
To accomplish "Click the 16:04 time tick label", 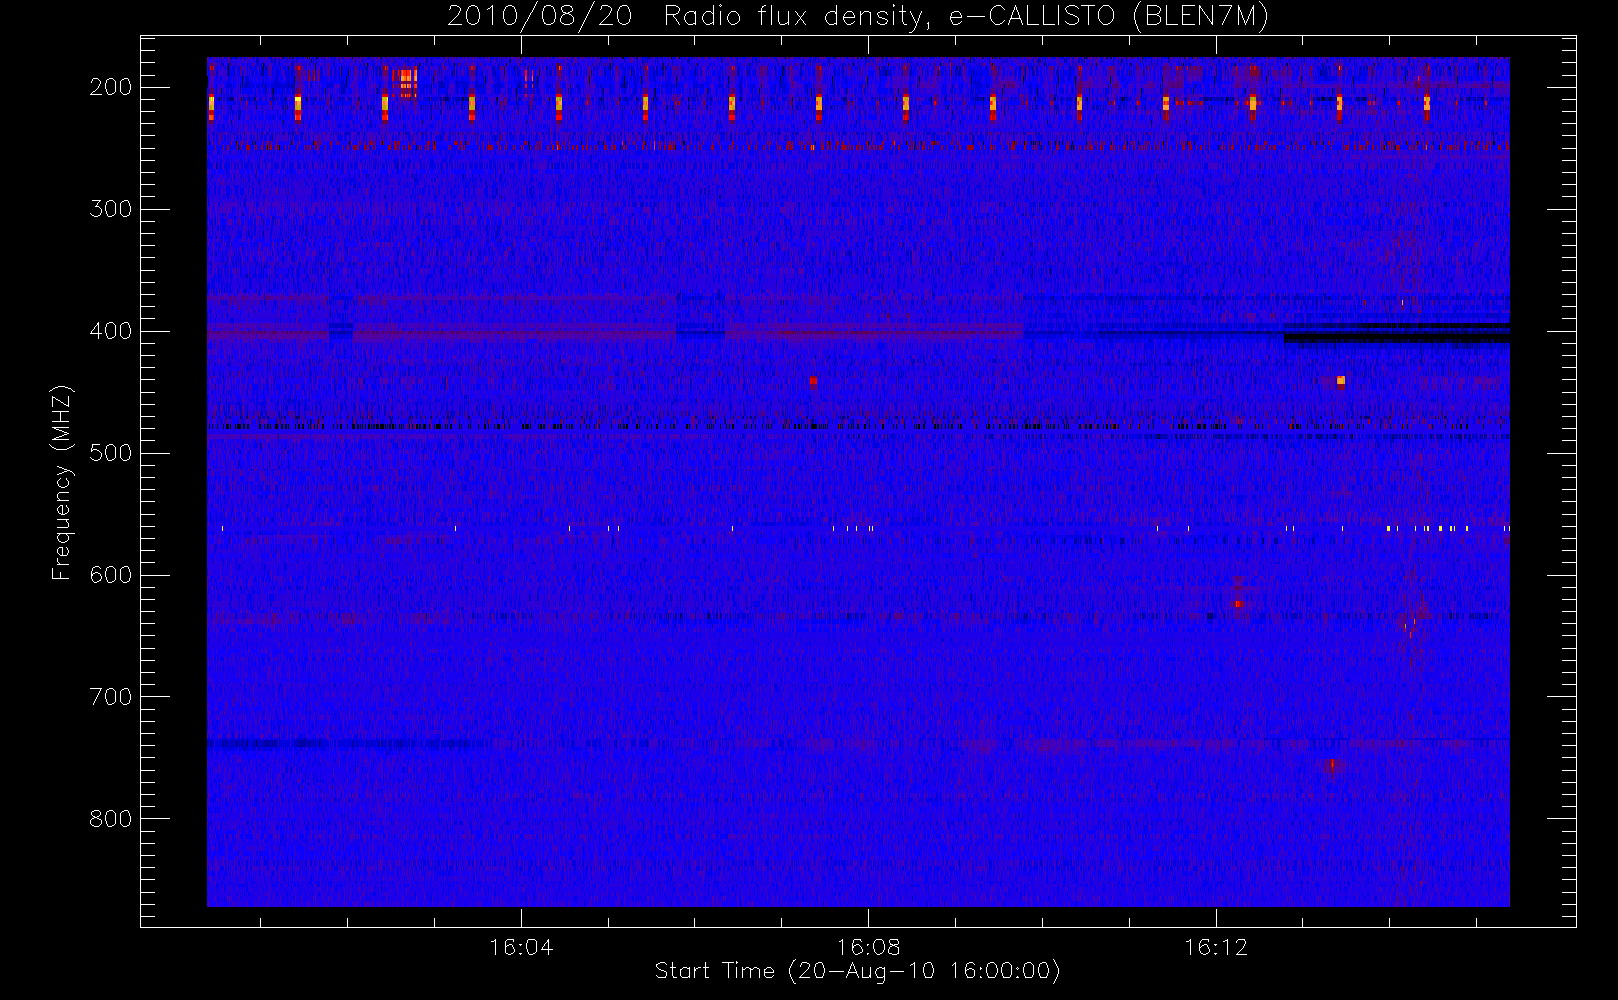I will click(521, 946).
